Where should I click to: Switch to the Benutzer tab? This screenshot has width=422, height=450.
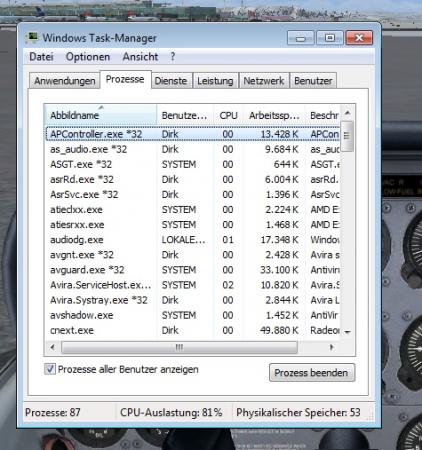coord(313,81)
